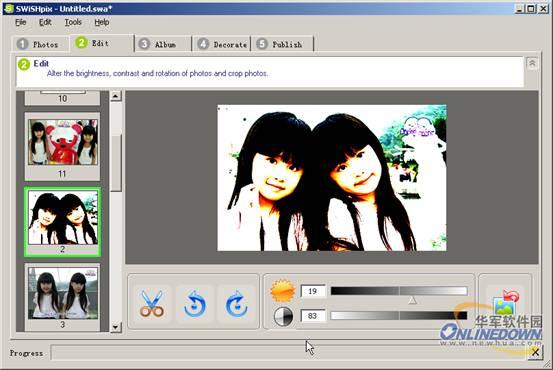Click the main photo preview
The height and width of the screenshot is (370, 553).
(x=332, y=178)
